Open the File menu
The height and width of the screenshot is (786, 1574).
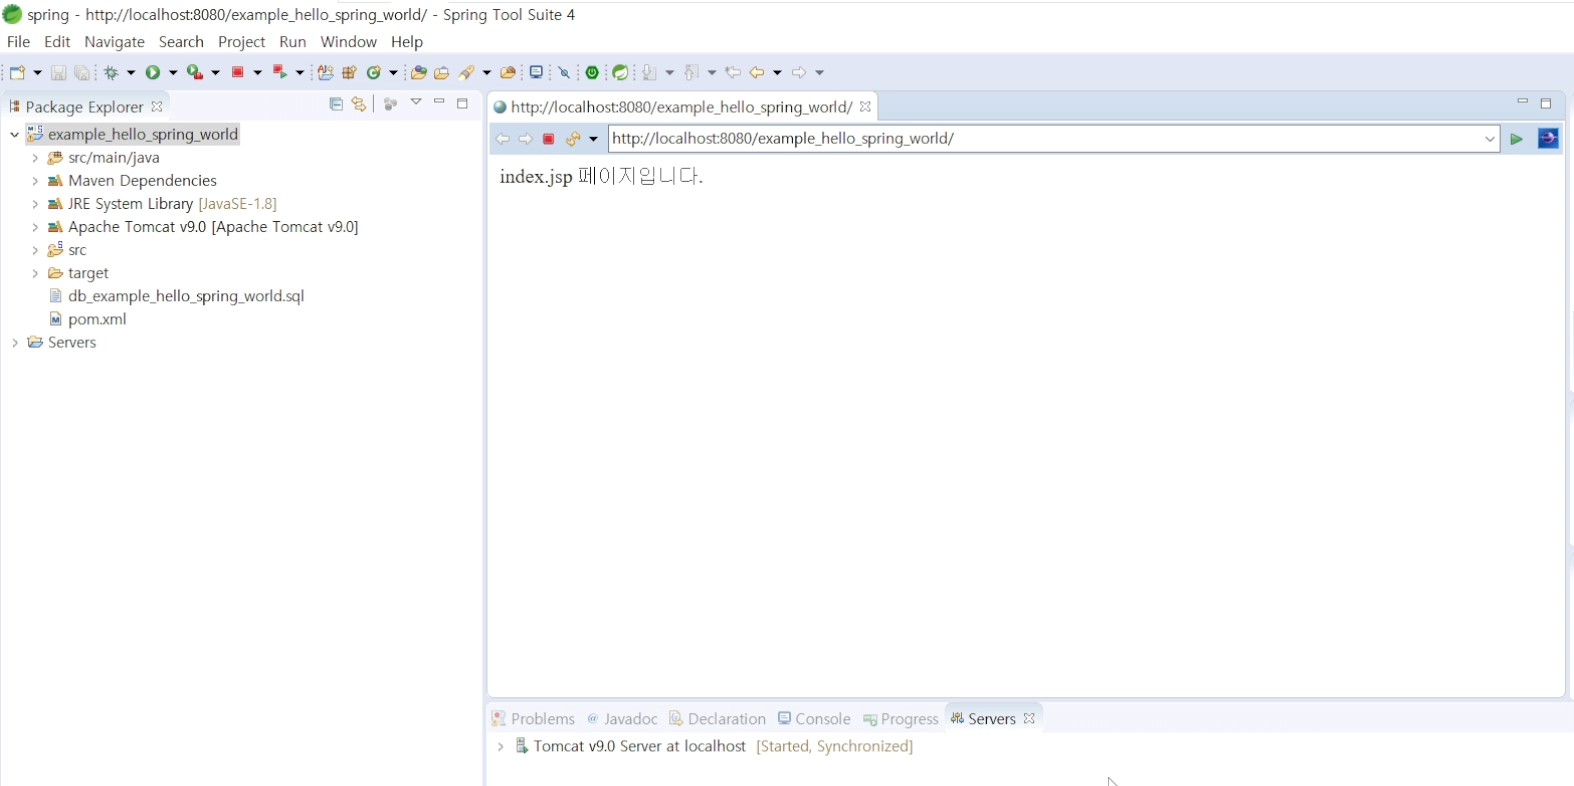tap(18, 42)
